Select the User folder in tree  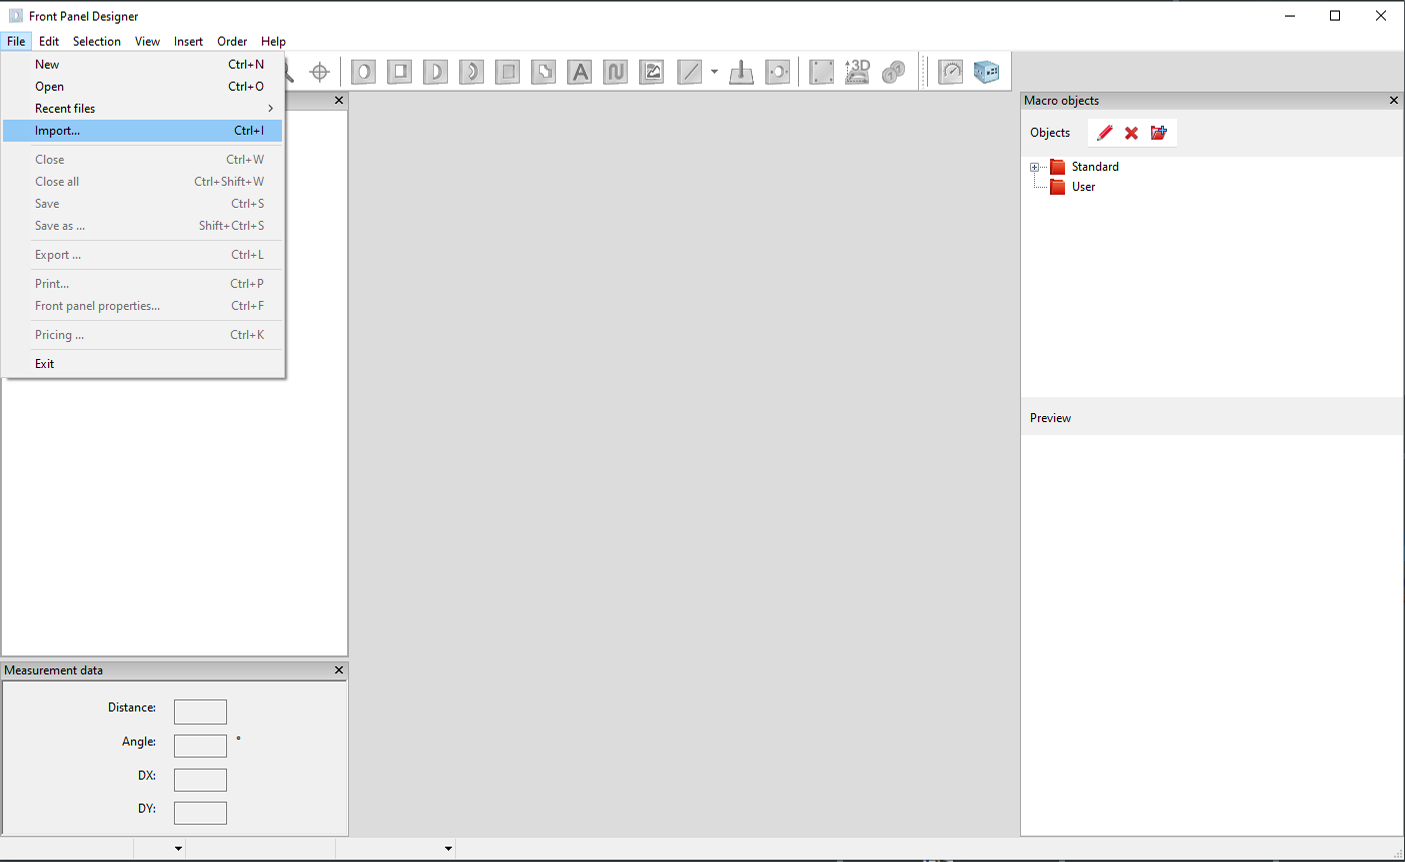click(x=1083, y=187)
